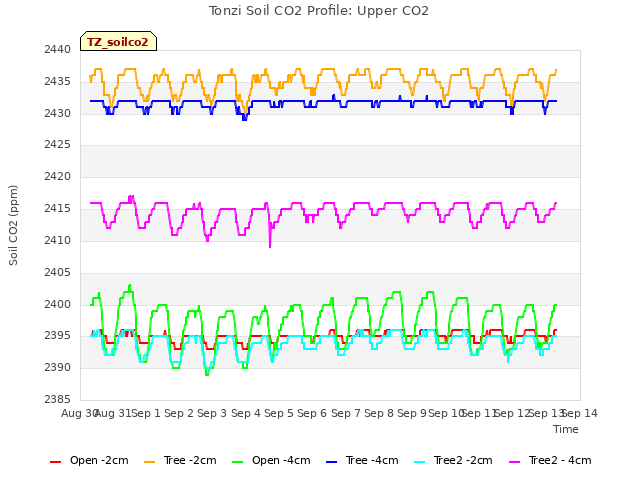Click the 2420 y-axis tick label
Viewport: 640px width, 480px height.
[58, 176]
